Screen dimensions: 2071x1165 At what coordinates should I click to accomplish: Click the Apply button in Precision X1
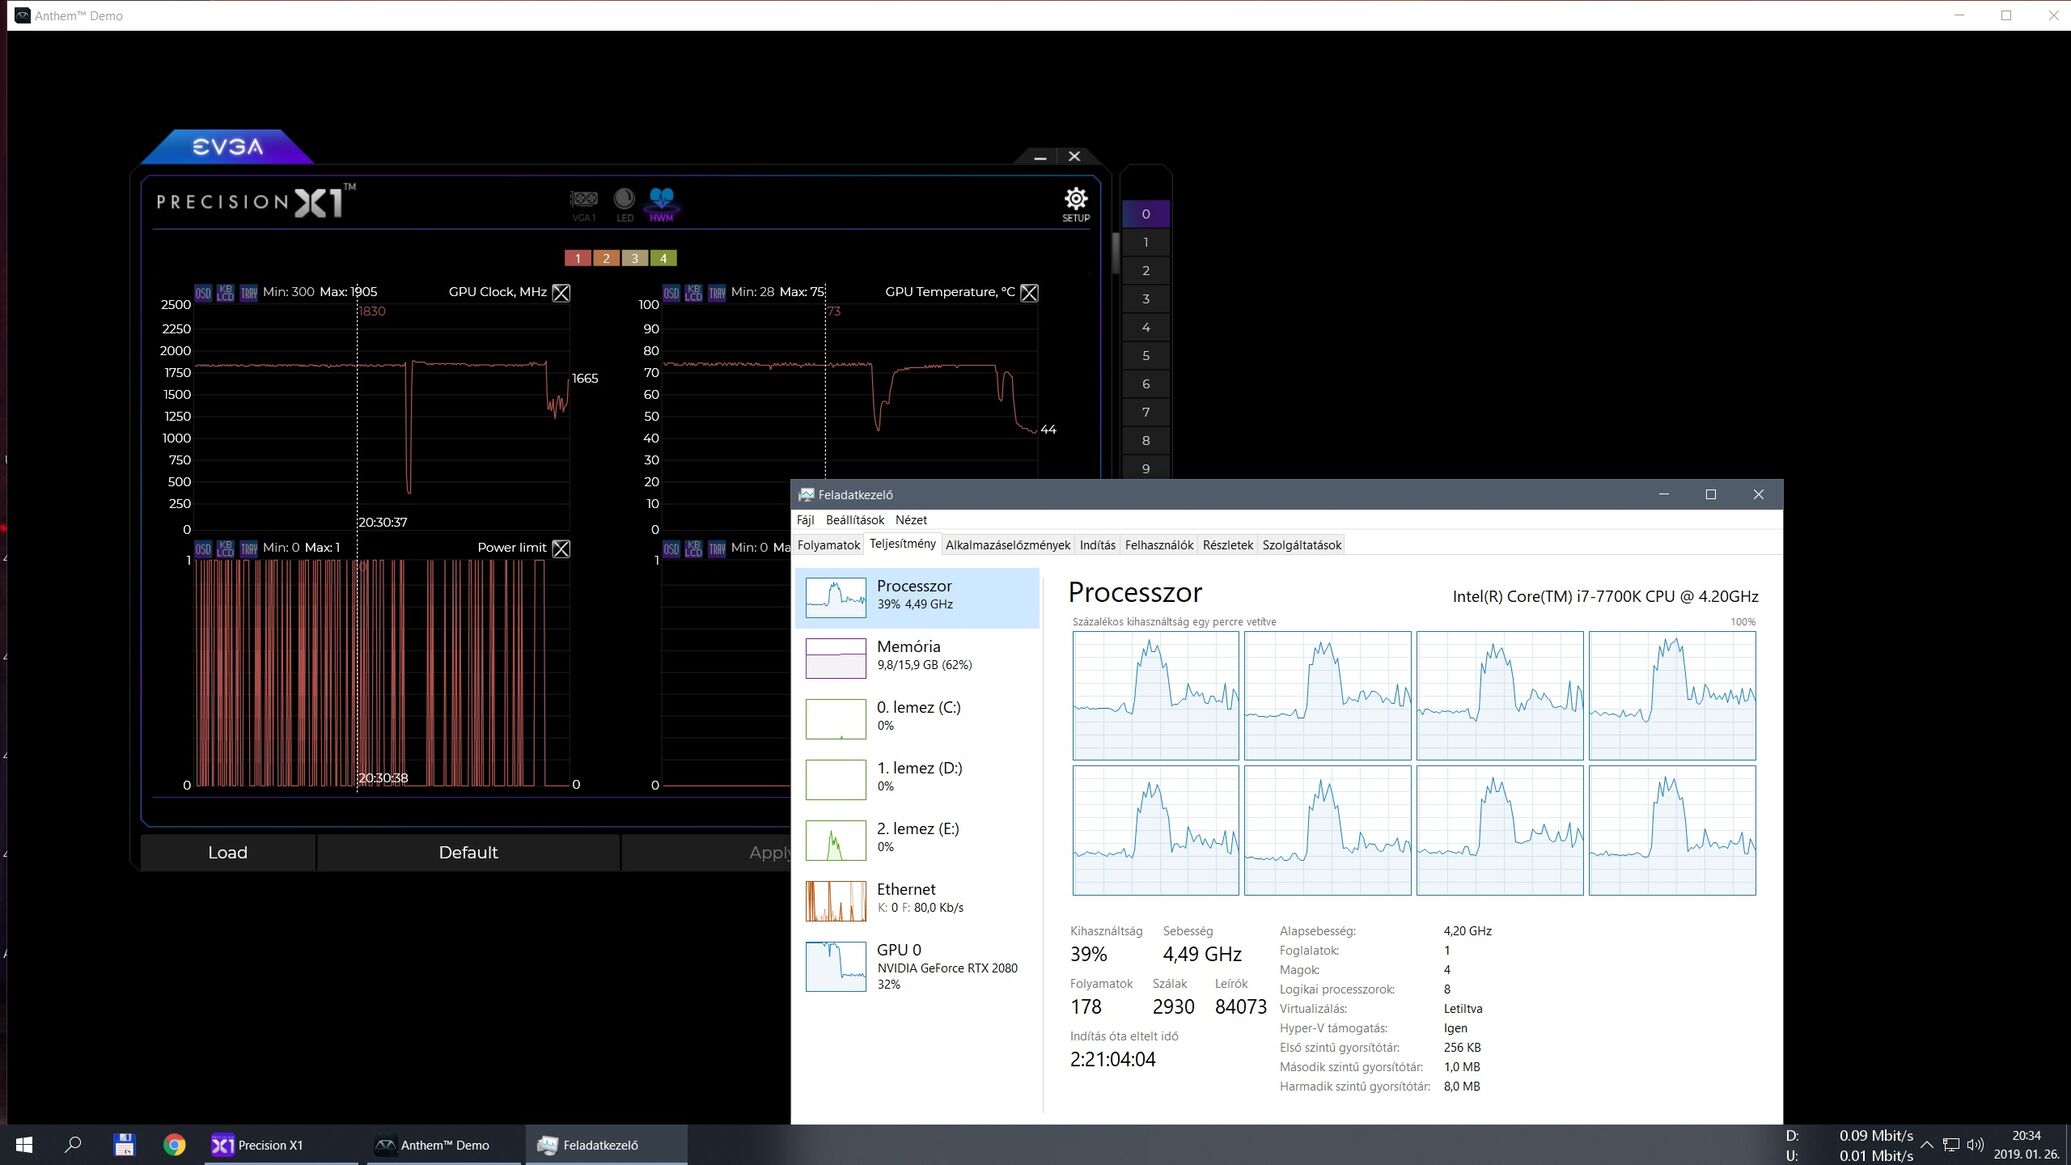(706, 852)
